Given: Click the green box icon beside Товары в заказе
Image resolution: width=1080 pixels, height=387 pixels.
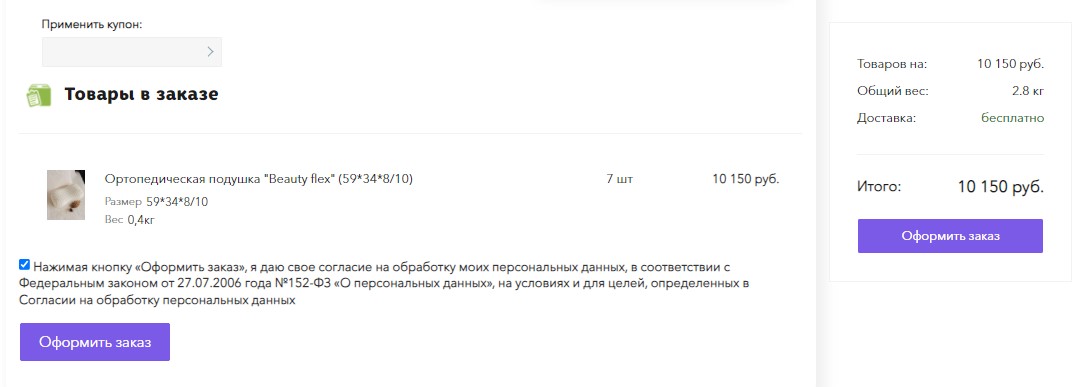Looking at the screenshot, I should coord(39,95).
